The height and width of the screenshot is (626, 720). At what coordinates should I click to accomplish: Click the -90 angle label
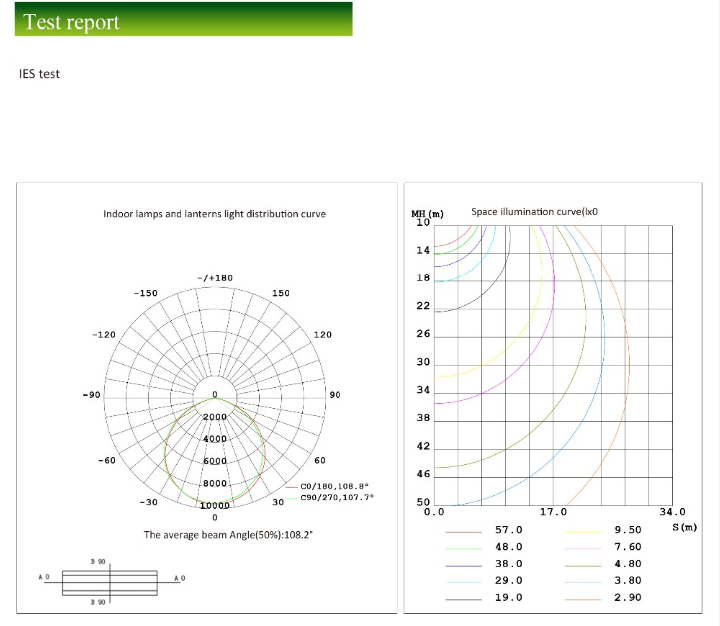pos(91,395)
